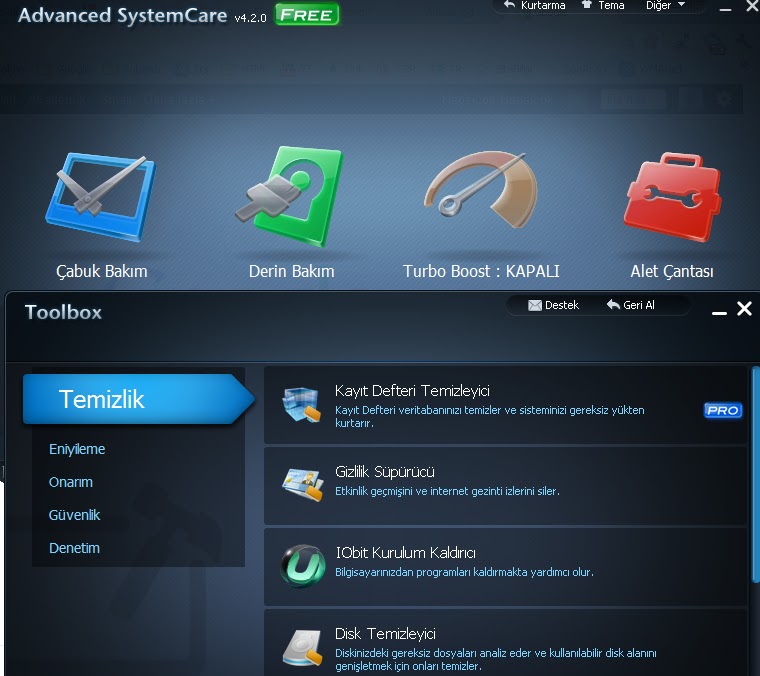760x676 pixels.
Task: Switch to the Güvenlik category
Action: (x=74, y=515)
